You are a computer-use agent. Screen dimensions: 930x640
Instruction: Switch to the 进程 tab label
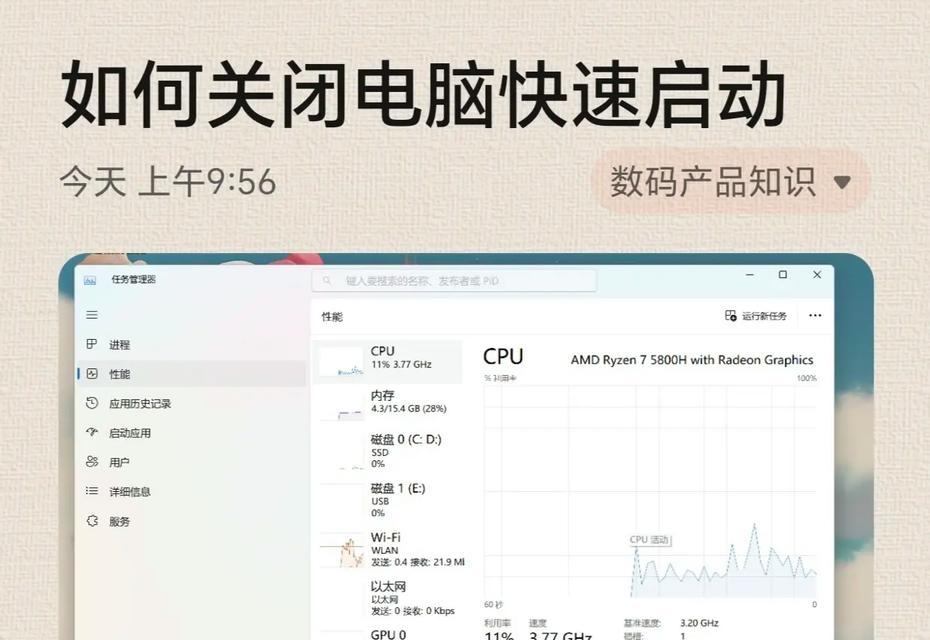[x=119, y=345]
